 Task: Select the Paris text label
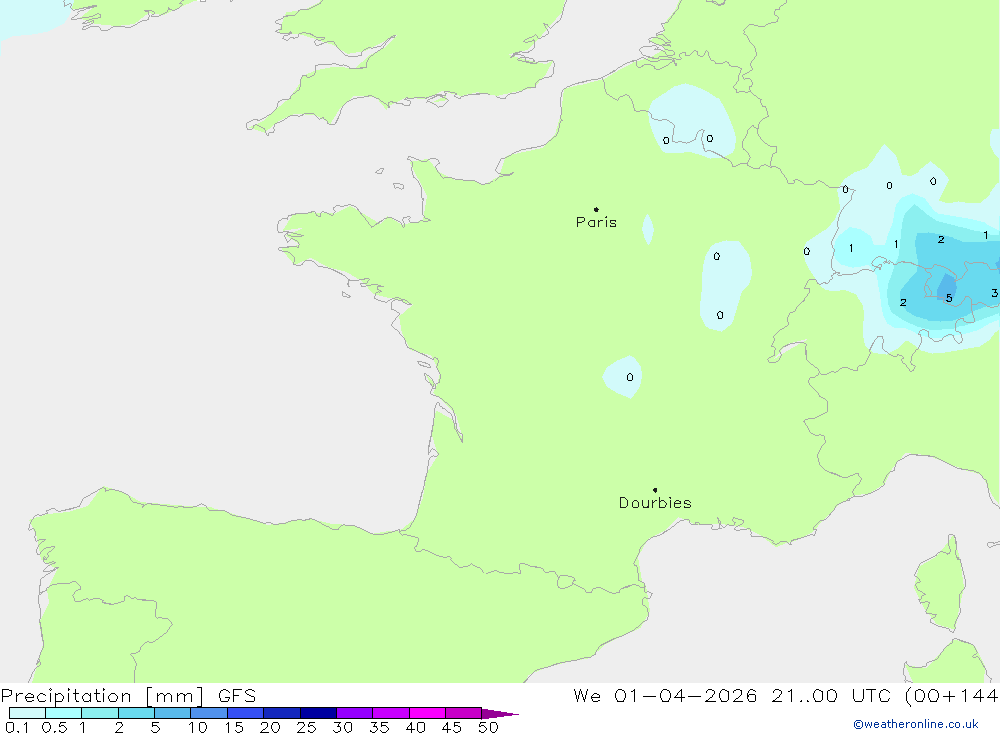(x=596, y=222)
